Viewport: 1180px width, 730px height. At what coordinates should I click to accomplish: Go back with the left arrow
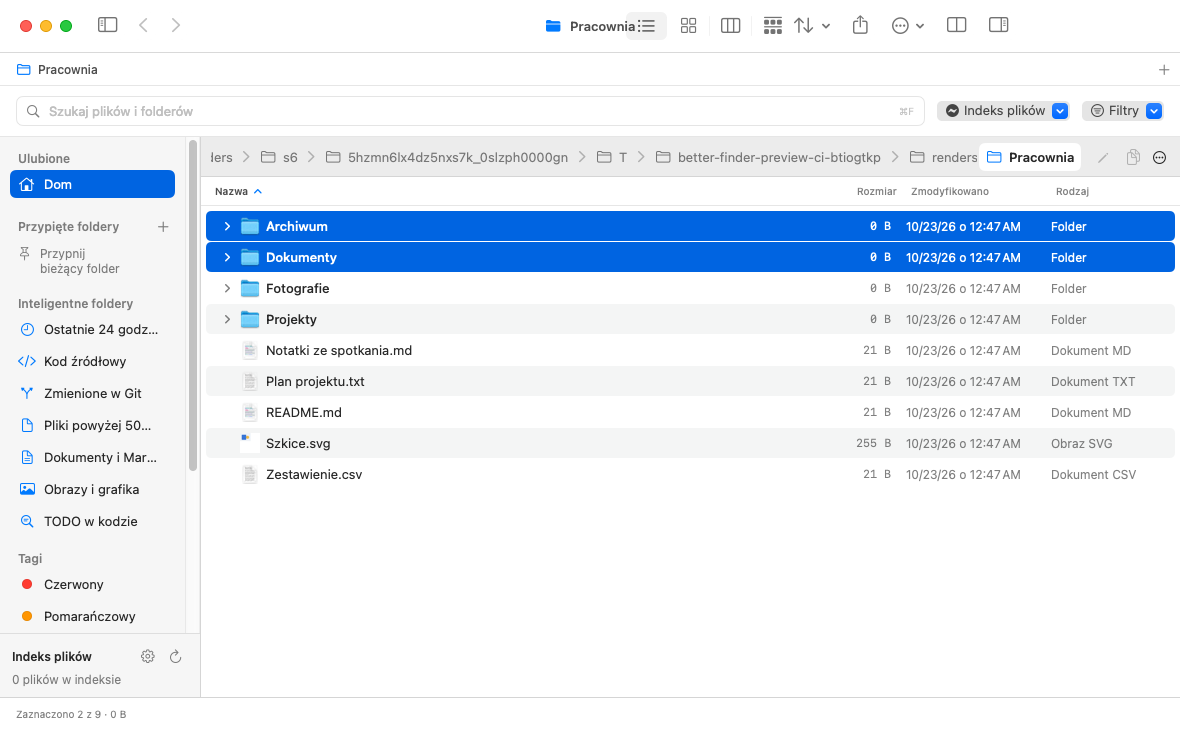coord(143,25)
